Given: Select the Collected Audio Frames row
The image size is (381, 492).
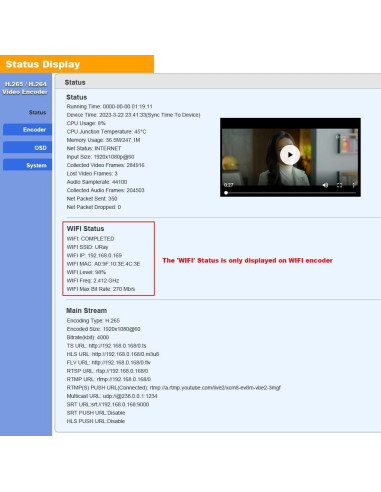Looking at the screenshot, I should click(105, 190).
